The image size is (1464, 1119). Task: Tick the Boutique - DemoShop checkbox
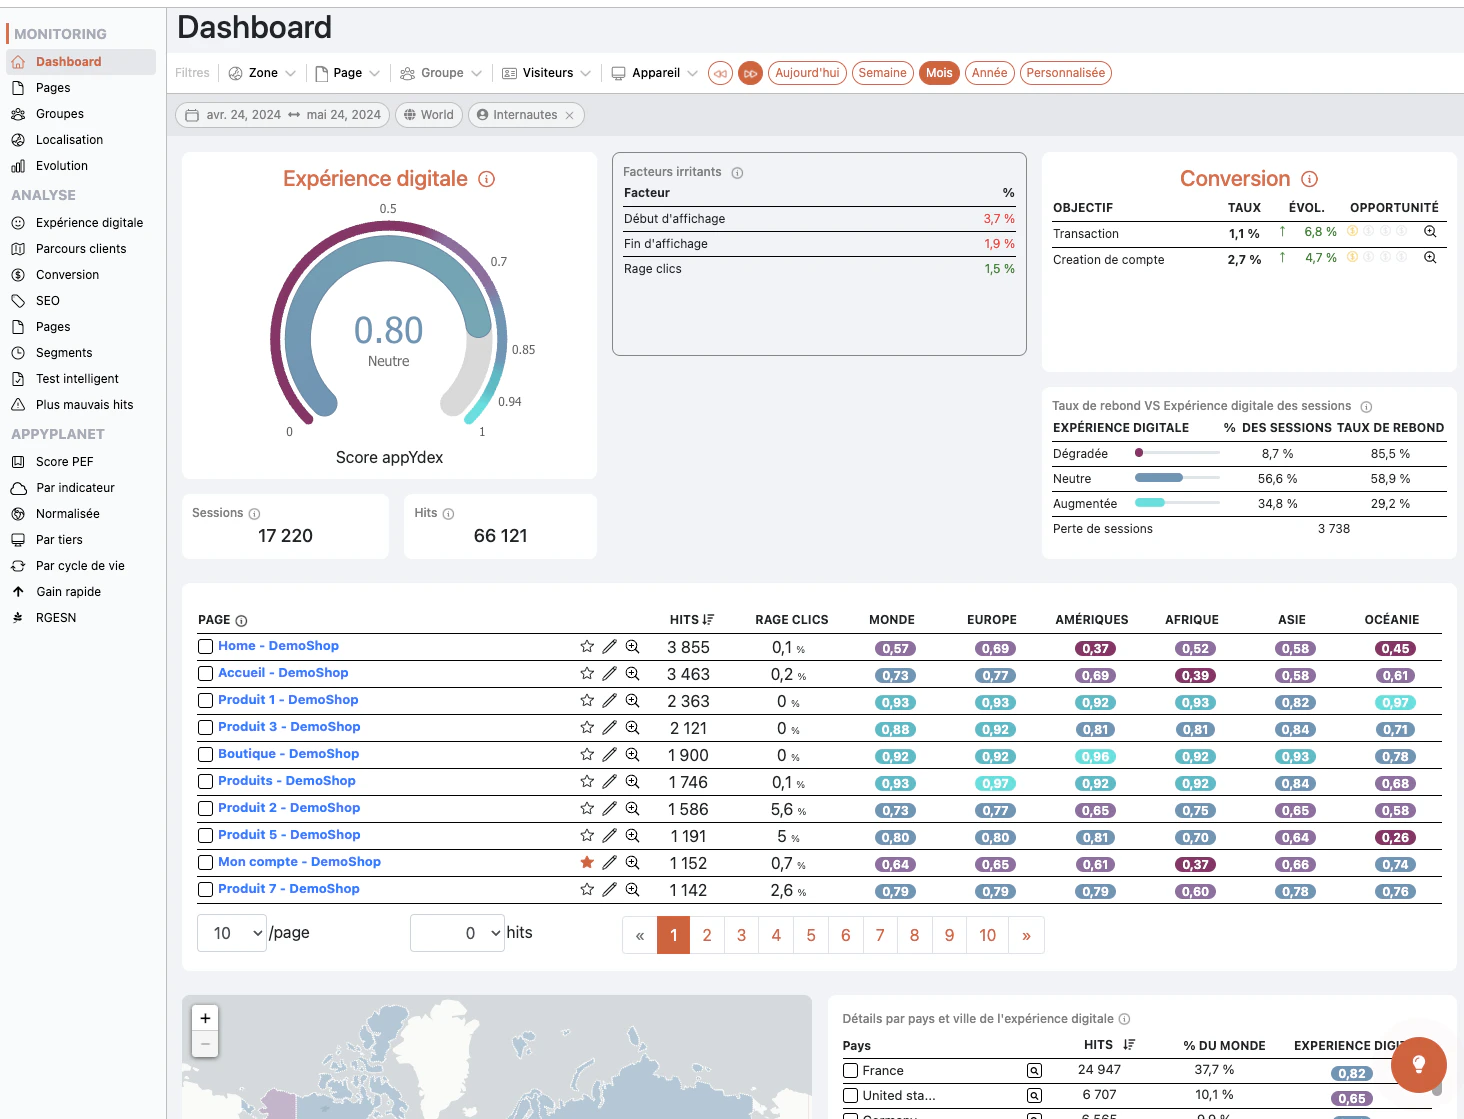206,755
